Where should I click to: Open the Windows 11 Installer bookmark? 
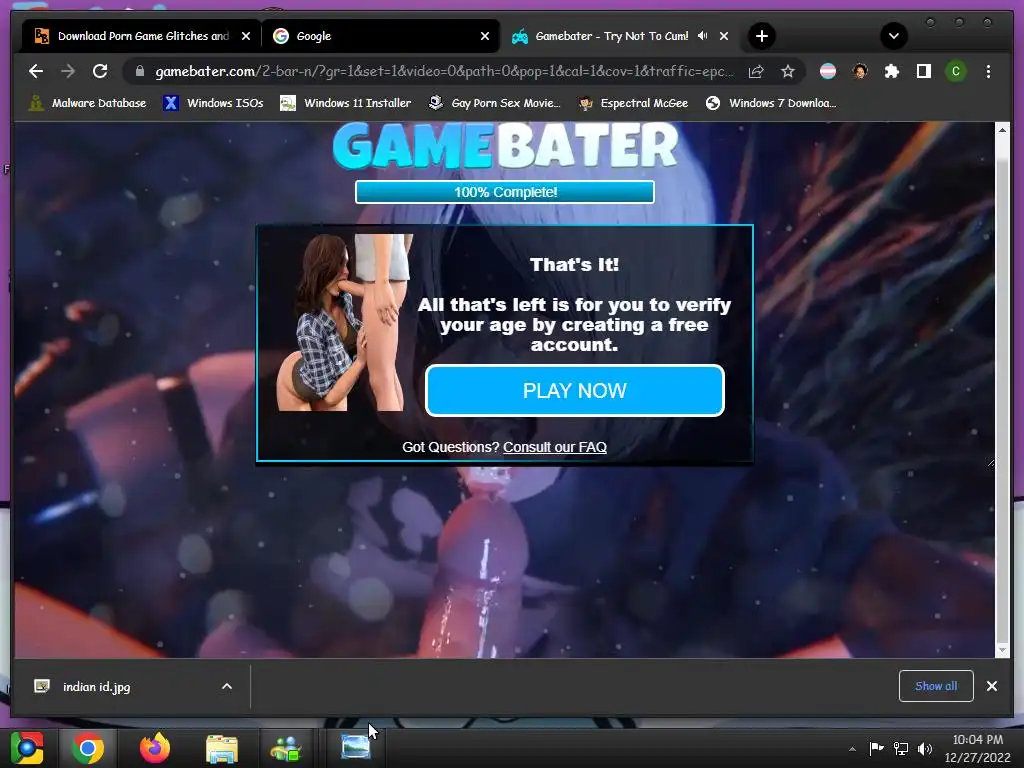[345, 103]
